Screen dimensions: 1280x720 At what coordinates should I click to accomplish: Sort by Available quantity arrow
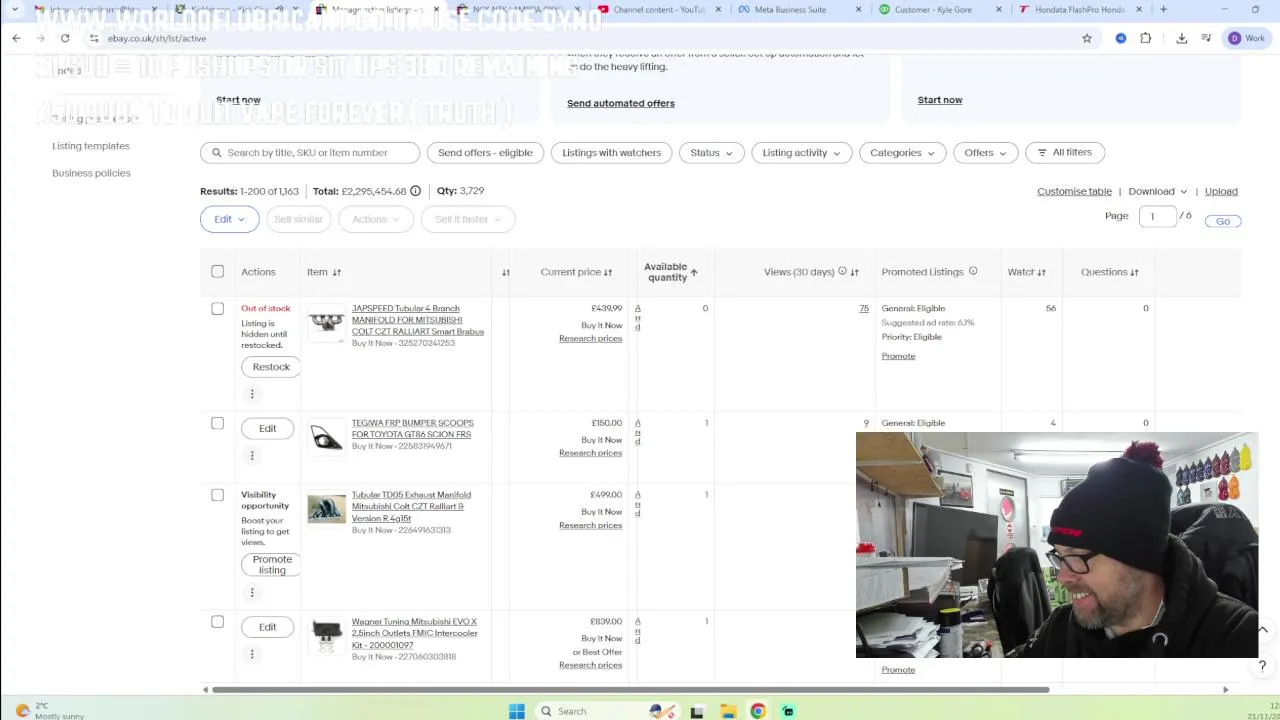(x=693, y=272)
